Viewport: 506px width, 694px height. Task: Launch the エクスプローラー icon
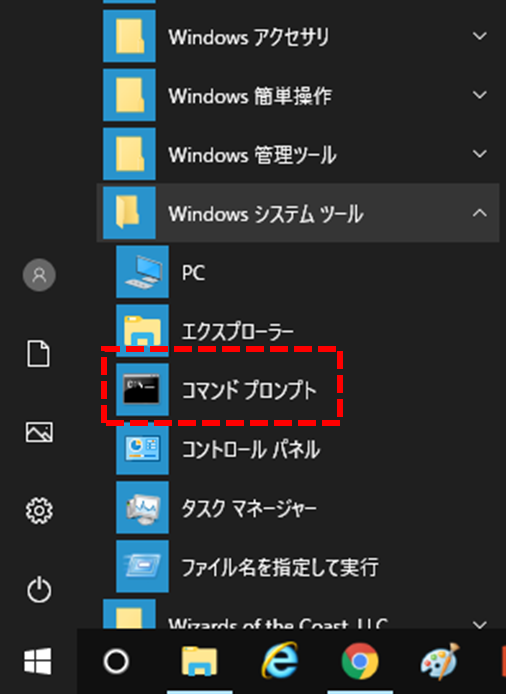pos(143,330)
